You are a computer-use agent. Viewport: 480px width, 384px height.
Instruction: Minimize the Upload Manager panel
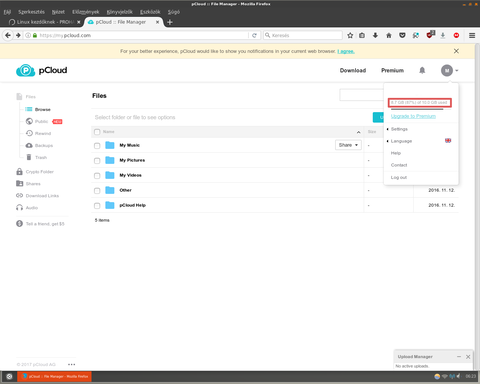(459, 357)
